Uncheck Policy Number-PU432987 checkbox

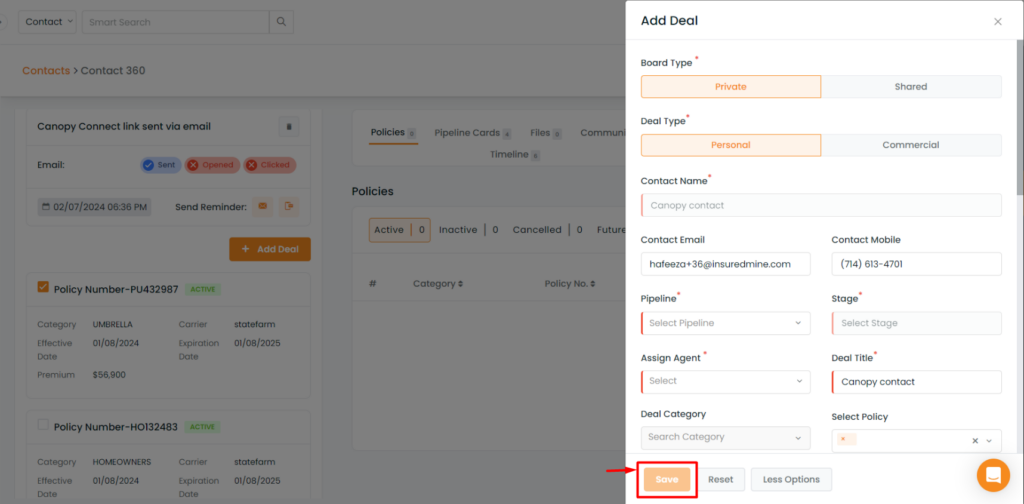tap(43, 287)
